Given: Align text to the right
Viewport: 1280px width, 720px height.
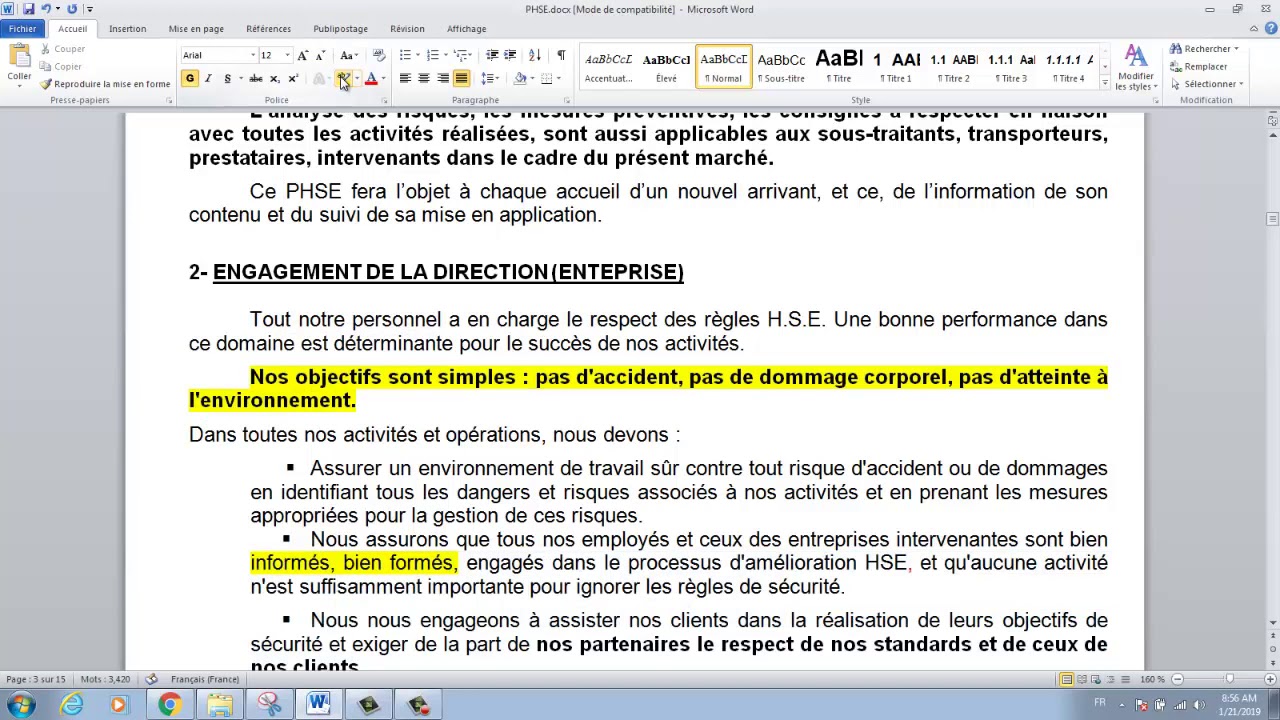Looking at the screenshot, I should pyautogui.click(x=442, y=79).
